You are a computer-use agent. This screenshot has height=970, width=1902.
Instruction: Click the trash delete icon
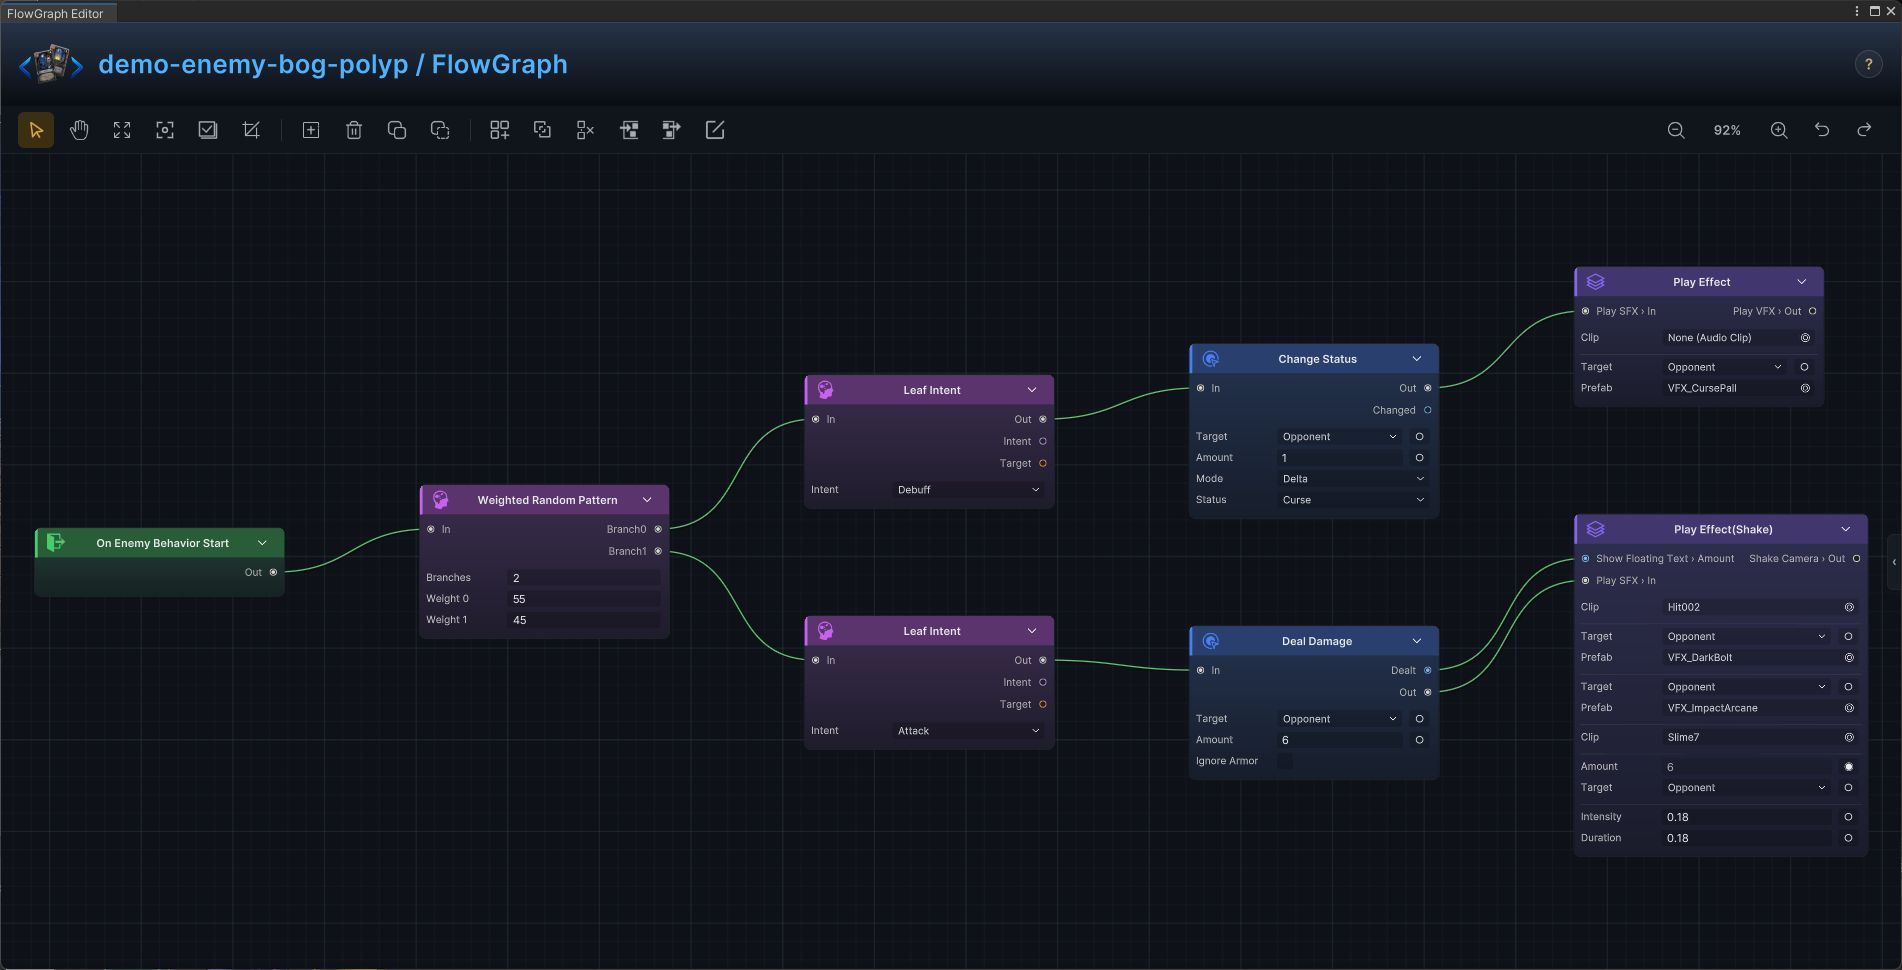(354, 130)
